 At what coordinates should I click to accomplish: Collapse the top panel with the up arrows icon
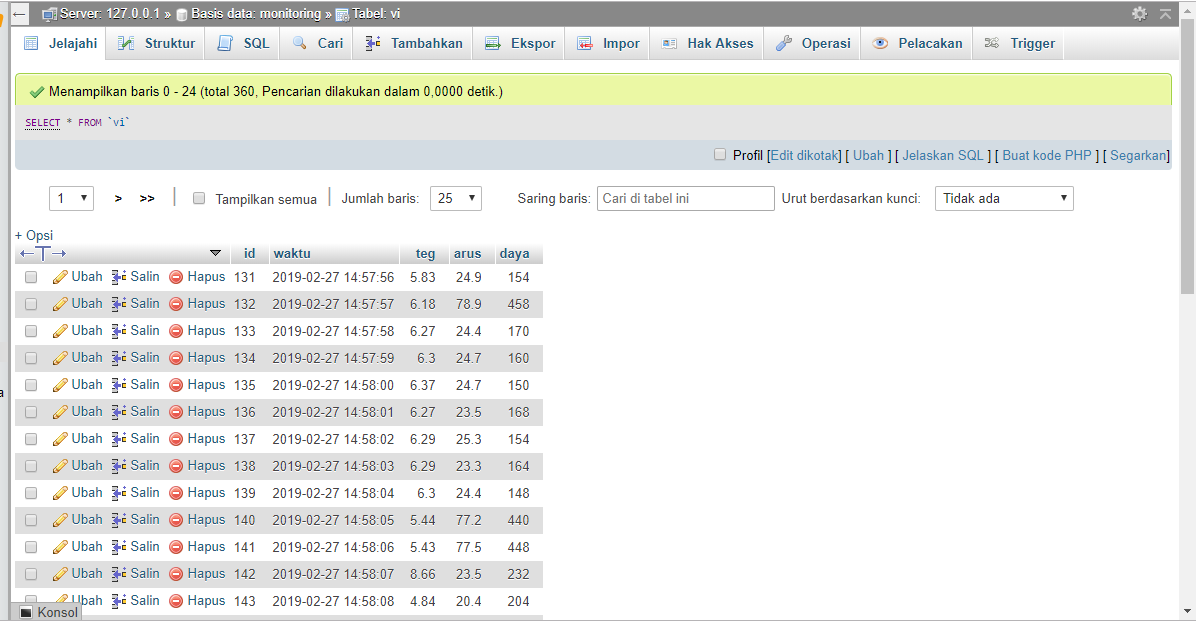[1165, 14]
